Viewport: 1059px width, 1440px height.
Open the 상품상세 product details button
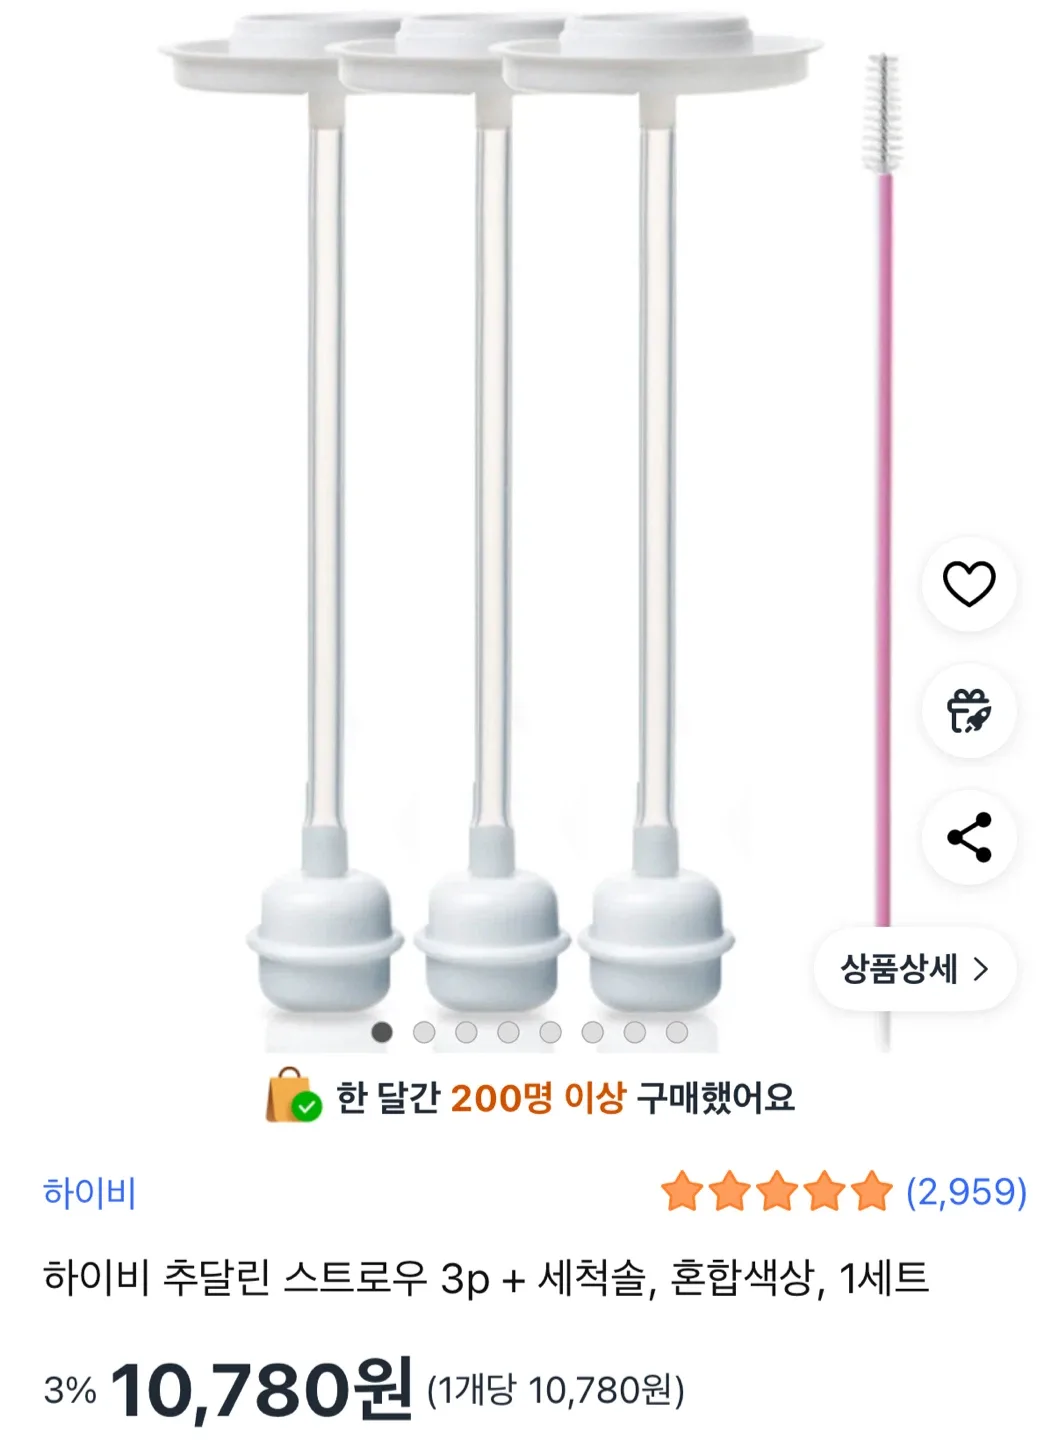[914, 968]
